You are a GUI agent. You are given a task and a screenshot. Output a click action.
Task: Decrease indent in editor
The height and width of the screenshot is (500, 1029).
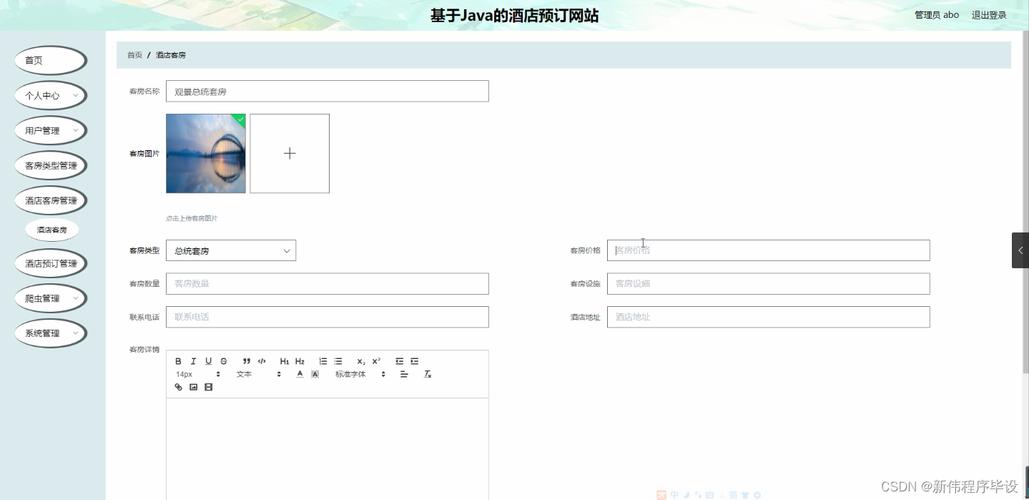[399, 361]
